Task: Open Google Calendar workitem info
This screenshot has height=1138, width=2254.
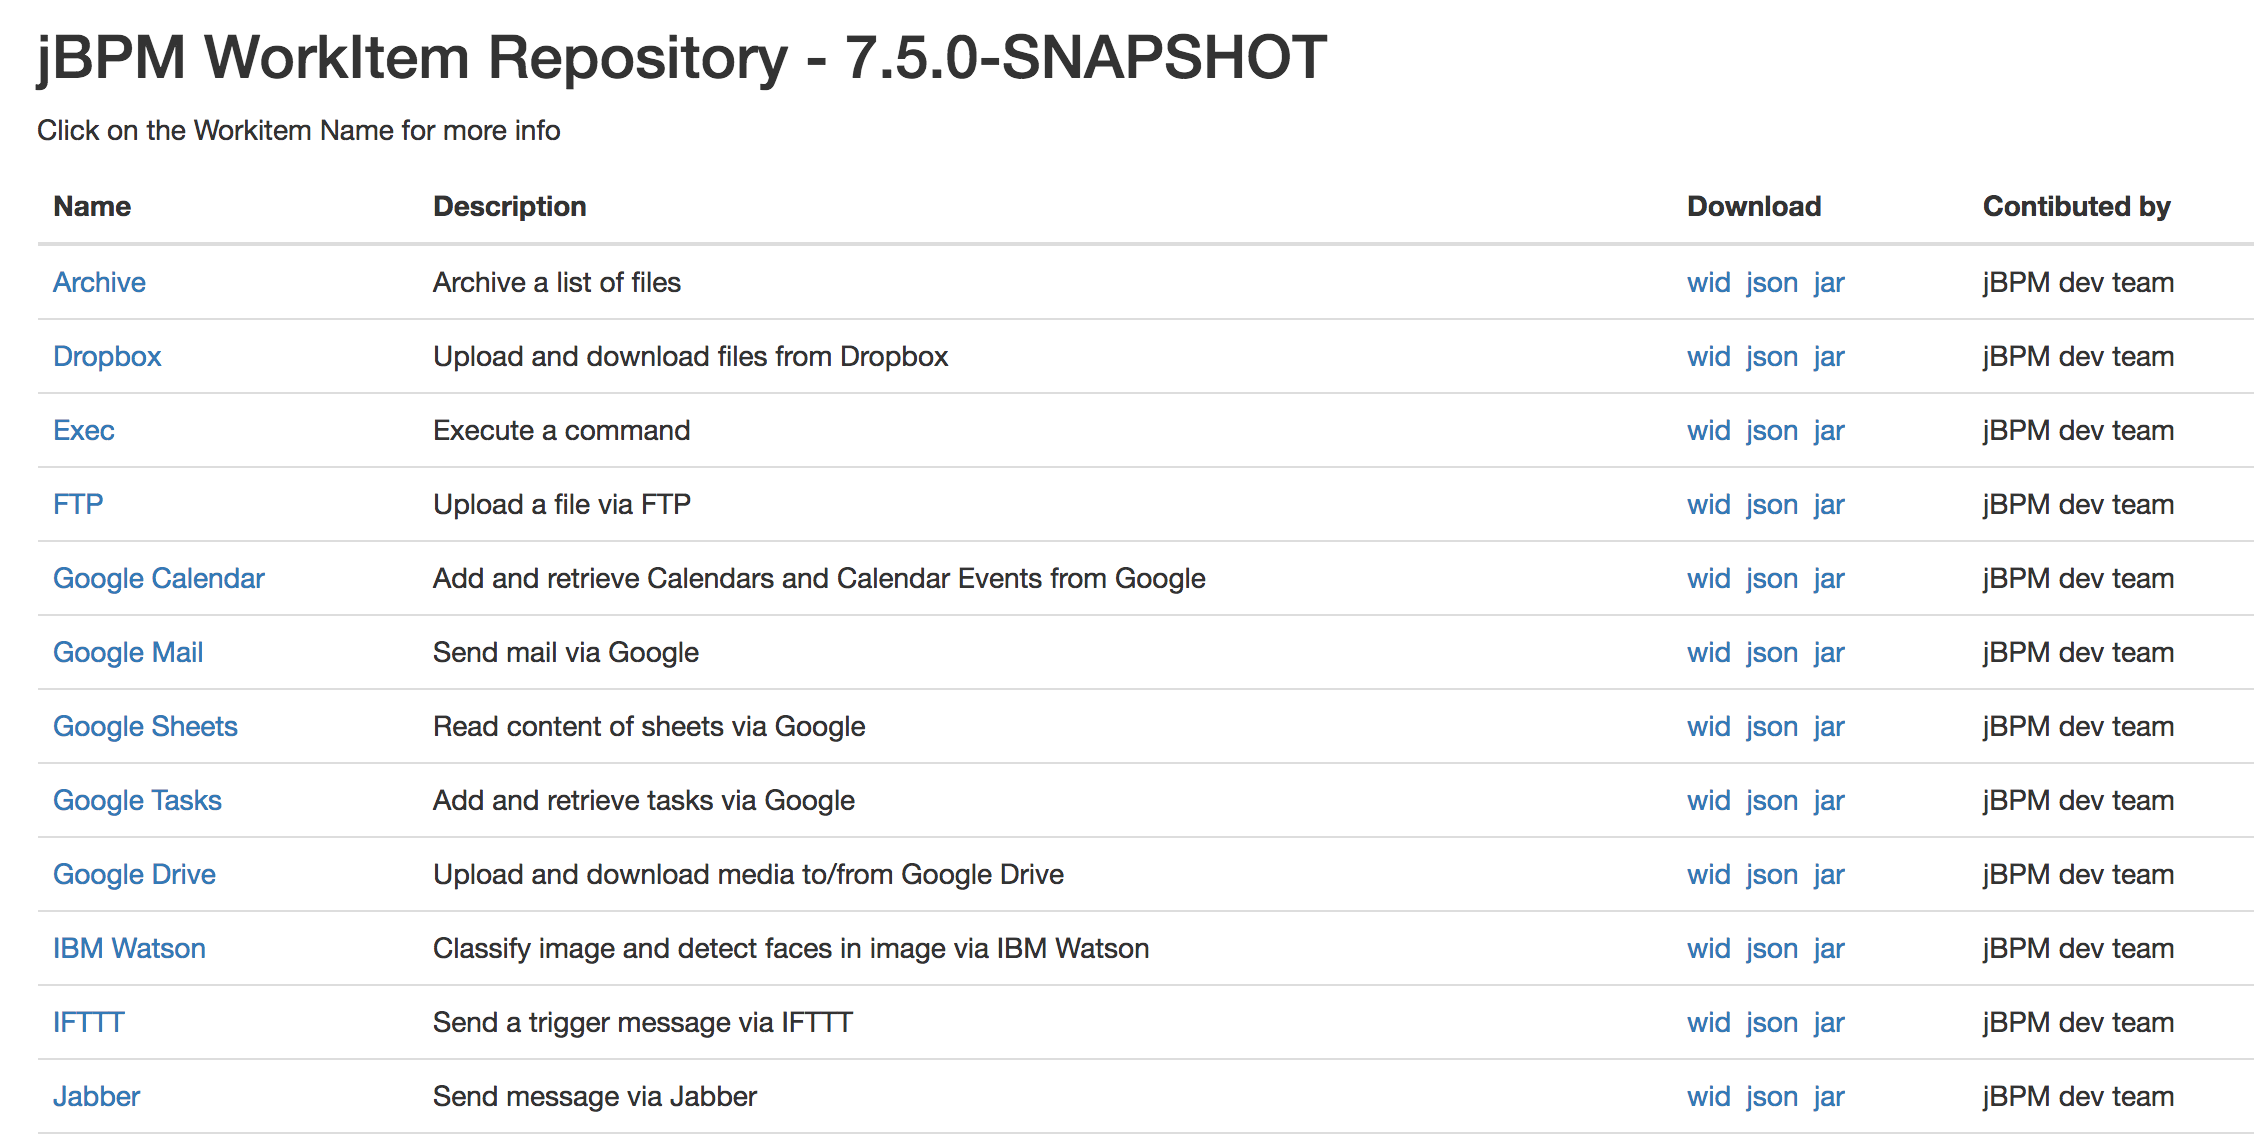Action: click(158, 579)
